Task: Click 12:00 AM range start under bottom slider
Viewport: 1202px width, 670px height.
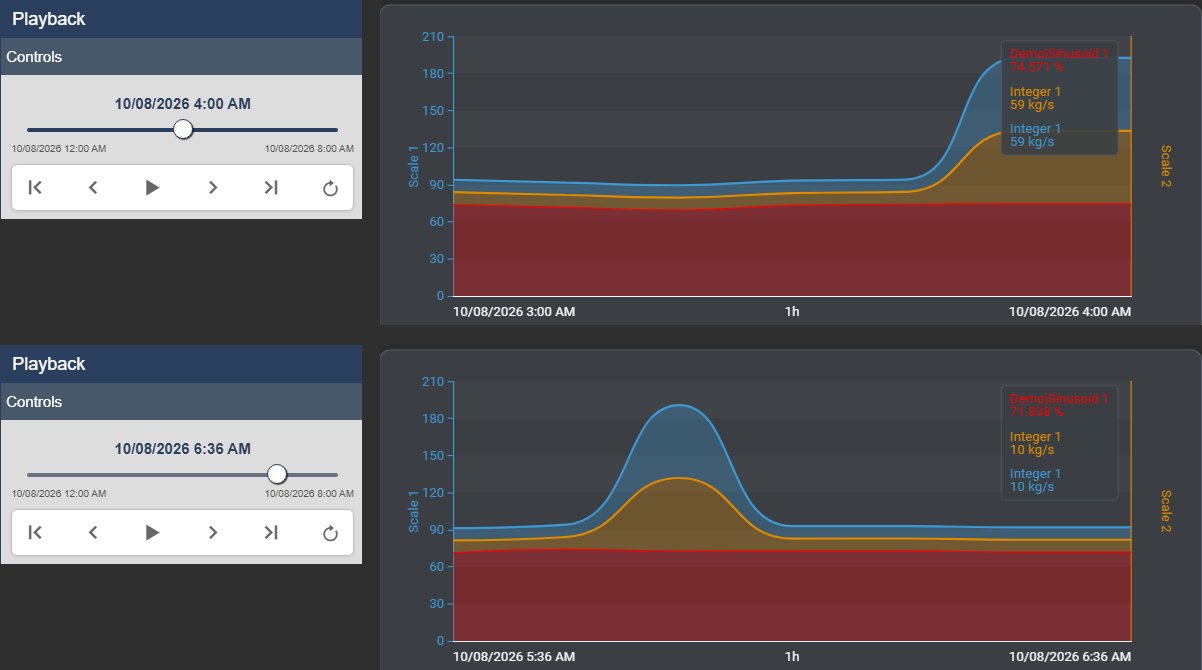Action: click(x=59, y=493)
